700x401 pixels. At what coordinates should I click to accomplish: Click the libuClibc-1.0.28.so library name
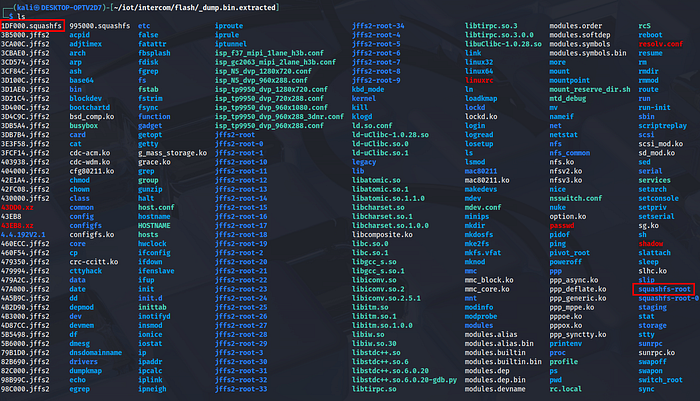point(503,44)
